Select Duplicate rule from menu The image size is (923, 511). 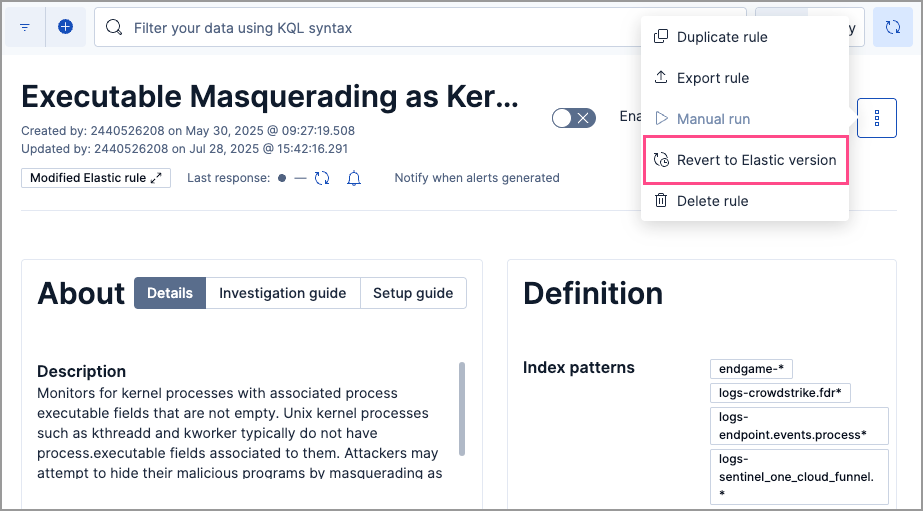722,37
